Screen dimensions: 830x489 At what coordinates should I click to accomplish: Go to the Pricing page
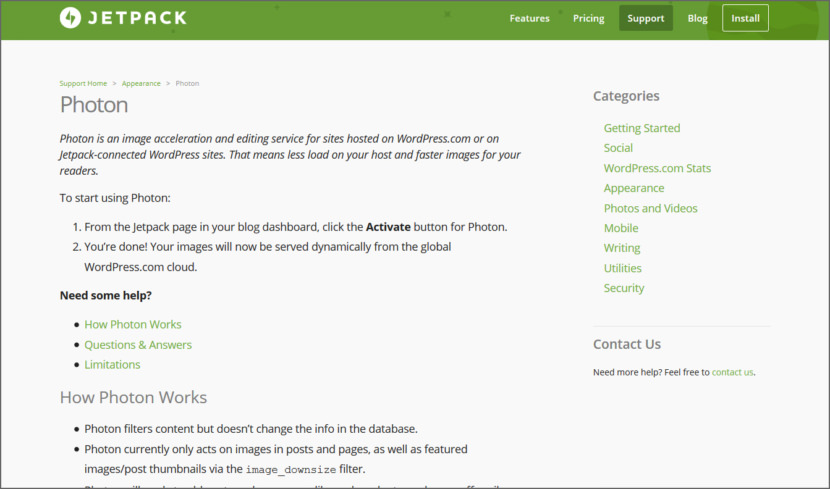pyautogui.click(x=588, y=18)
